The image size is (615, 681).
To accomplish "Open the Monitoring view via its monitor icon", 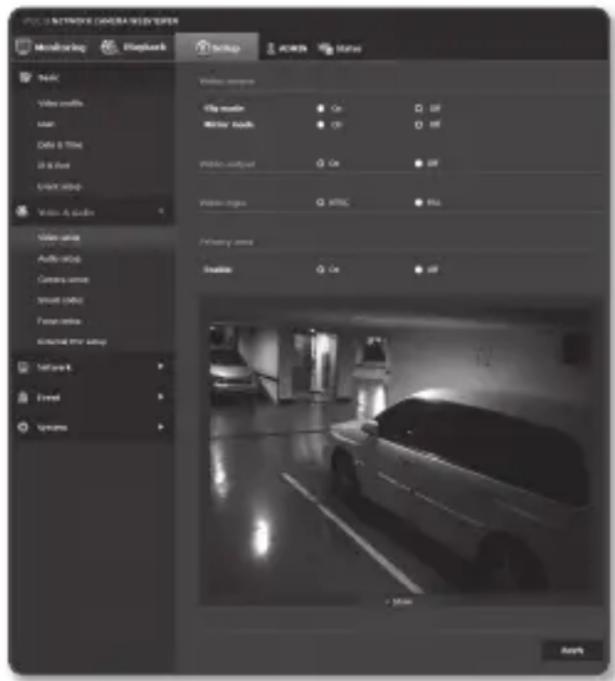I will pyautogui.click(x=23, y=46).
